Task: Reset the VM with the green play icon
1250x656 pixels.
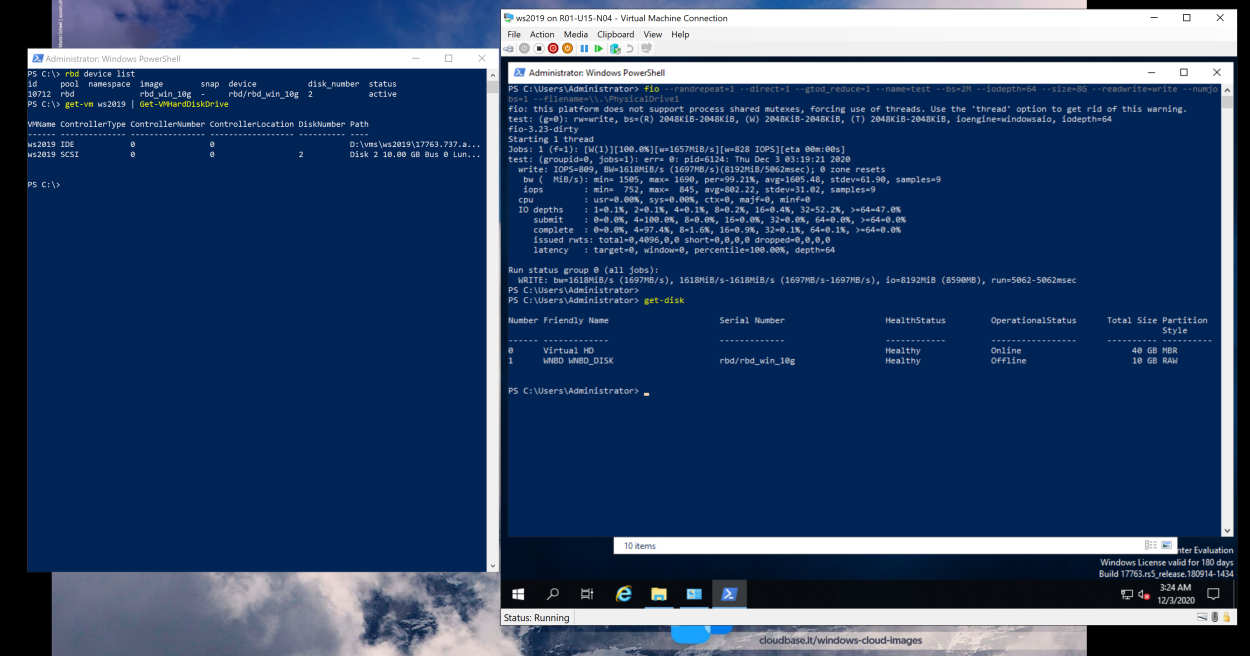Action: click(x=599, y=48)
